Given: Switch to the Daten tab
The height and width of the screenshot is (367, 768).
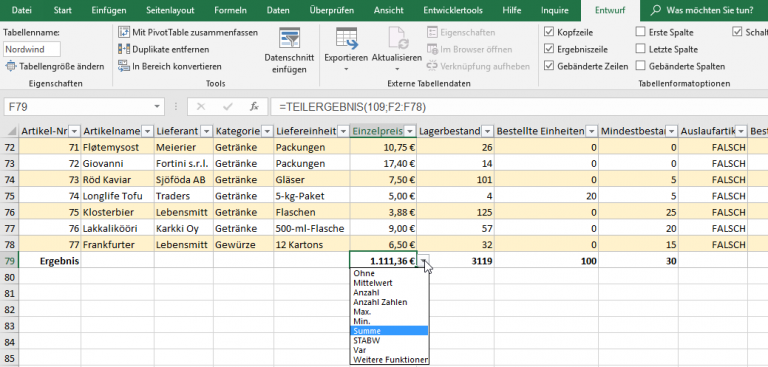Looking at the screenshot, I should click(x=278, y=10).
